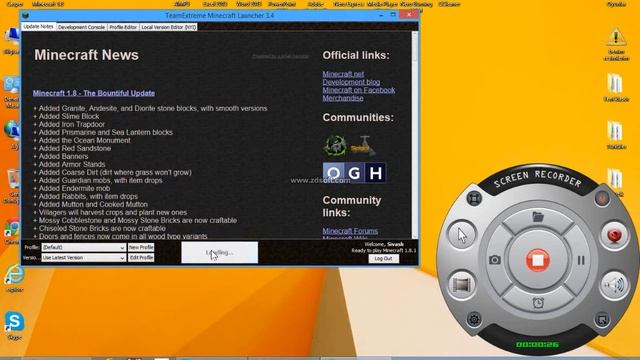Click the Loading play button
The height and width of the screenshot is (360, 640).
tap(220, 253)
